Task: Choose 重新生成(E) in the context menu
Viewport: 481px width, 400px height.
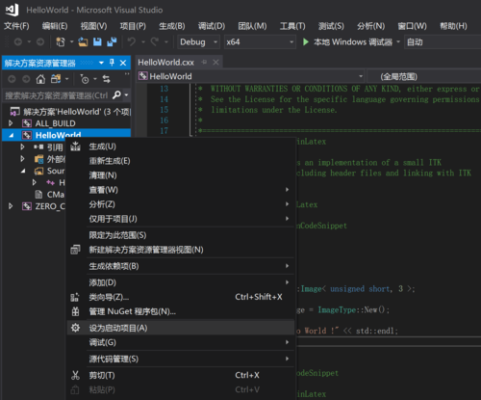Action: (180, 161)
